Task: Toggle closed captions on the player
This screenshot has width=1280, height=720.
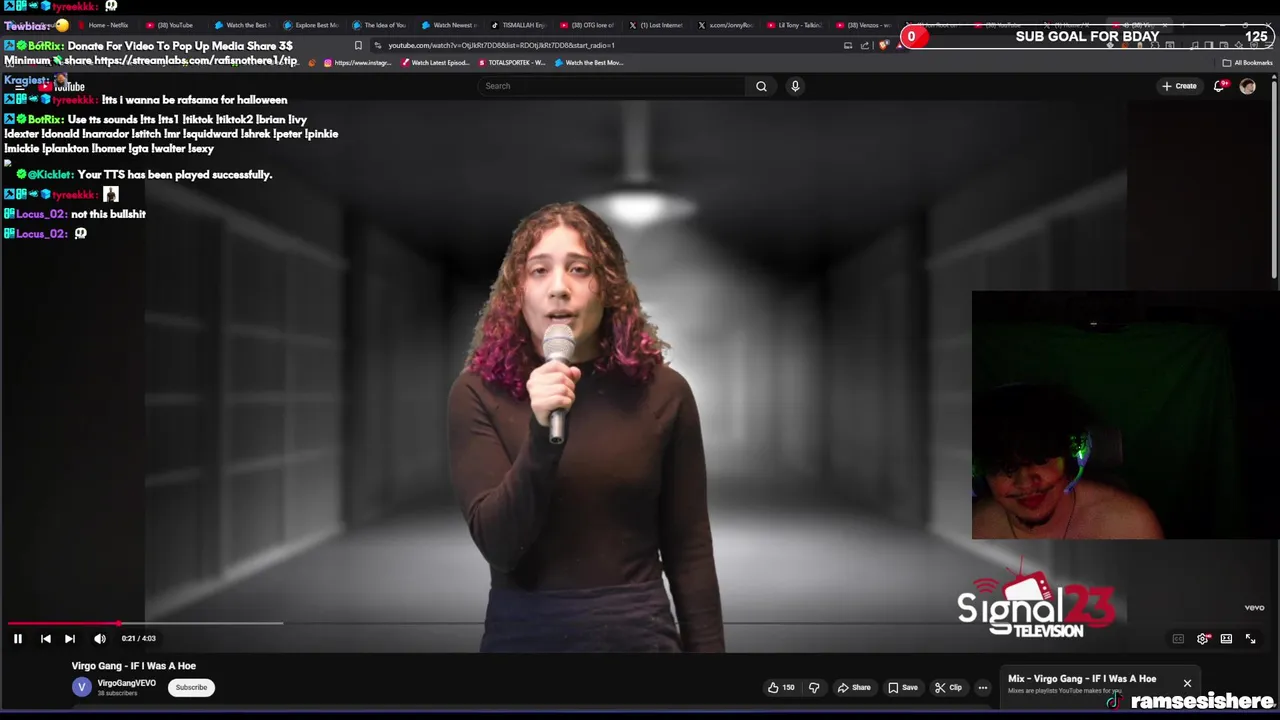Action: (1178, 639)
